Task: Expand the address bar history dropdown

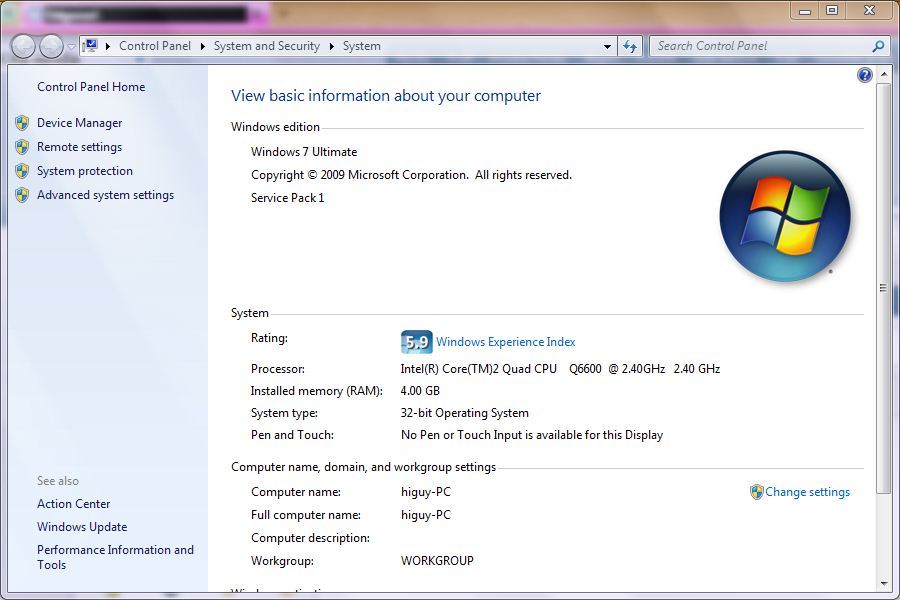Action: [607, 46]
